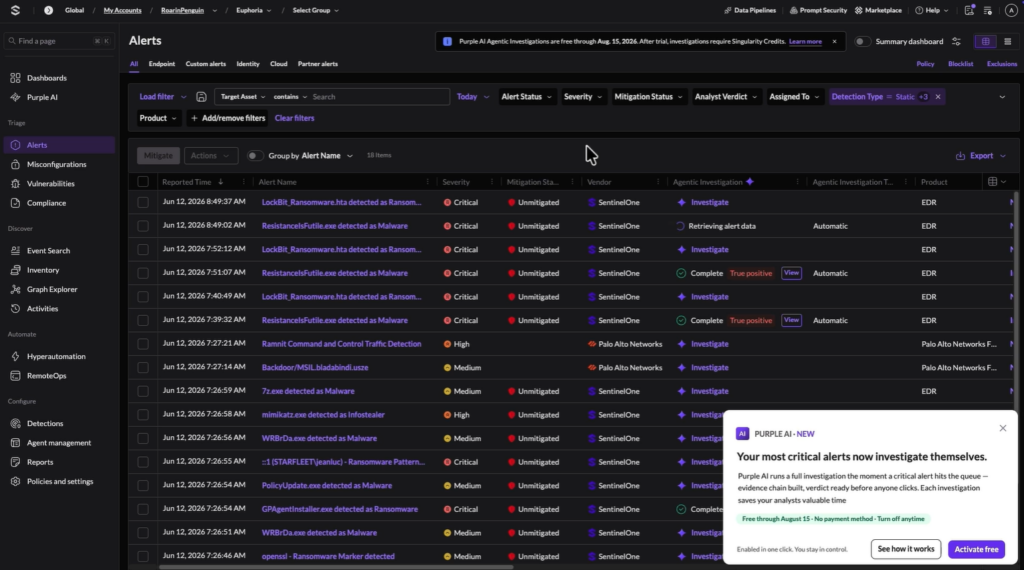Open table column settings icon
1024x570 pixels.
pos(997,182)
